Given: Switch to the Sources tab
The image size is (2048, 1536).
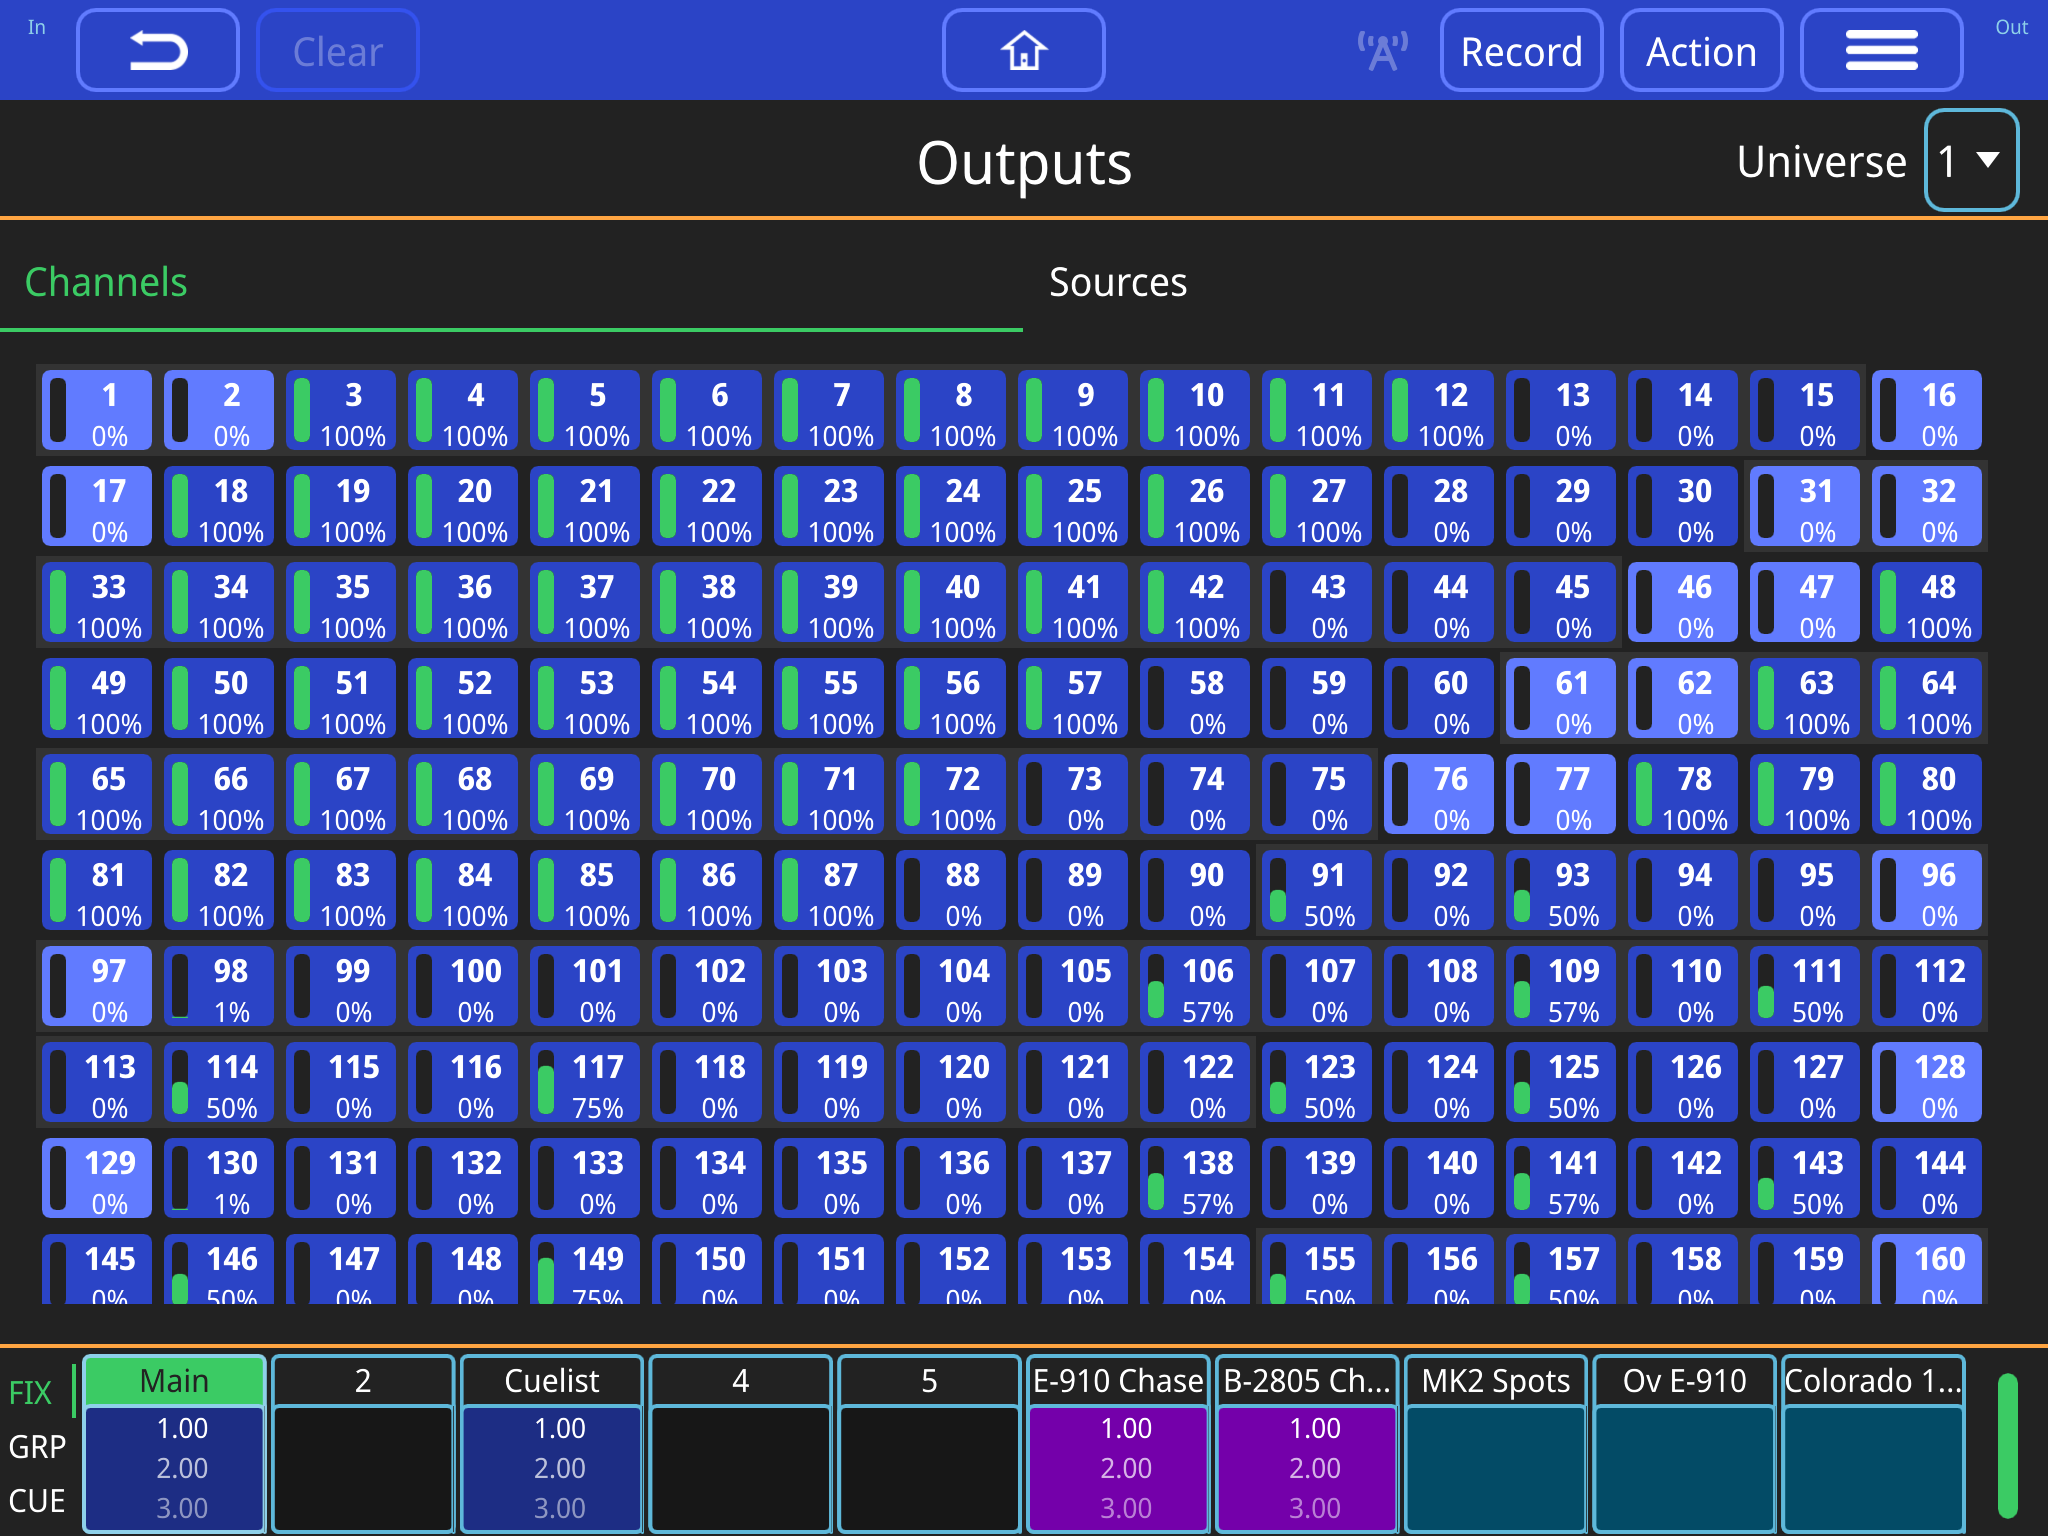Looking at the screenshot, I should coord(1116,283).
